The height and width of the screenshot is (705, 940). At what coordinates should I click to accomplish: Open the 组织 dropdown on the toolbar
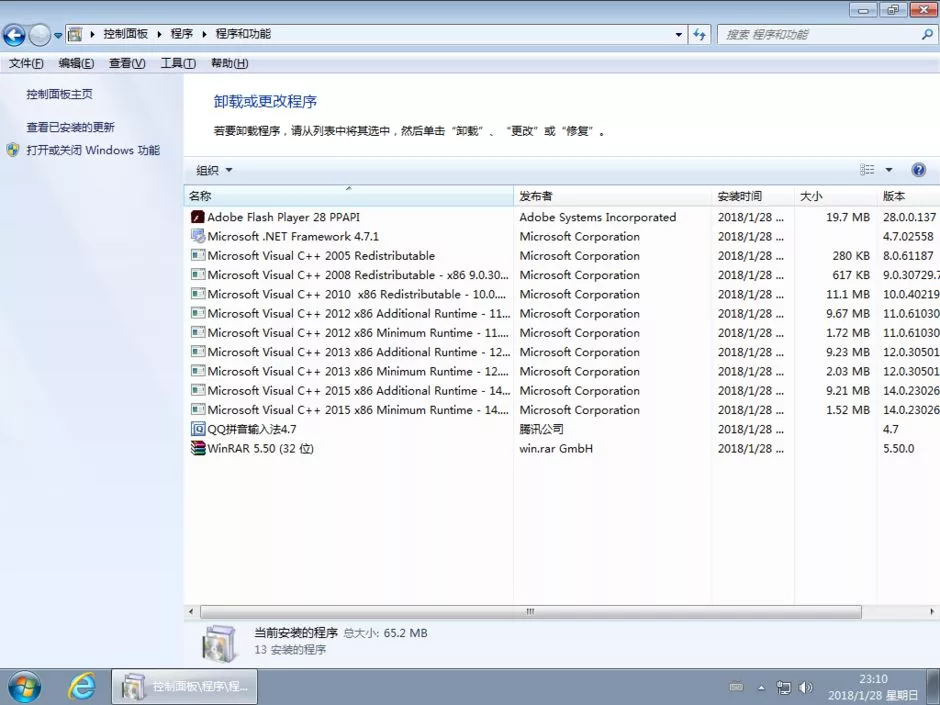pos(212,169)
